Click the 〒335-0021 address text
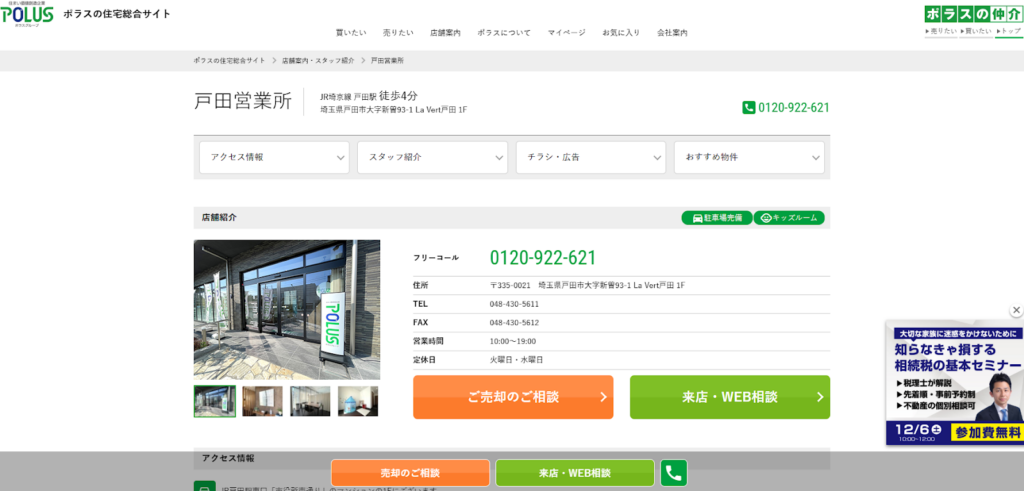Image resolution: width=1024 pixels, height=491 pixels. coord(587,285)
